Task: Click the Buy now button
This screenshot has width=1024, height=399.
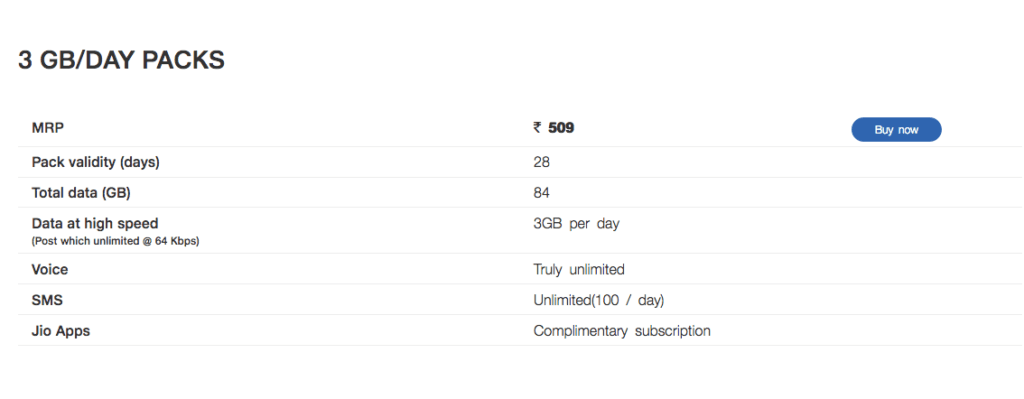Action: 896,129
